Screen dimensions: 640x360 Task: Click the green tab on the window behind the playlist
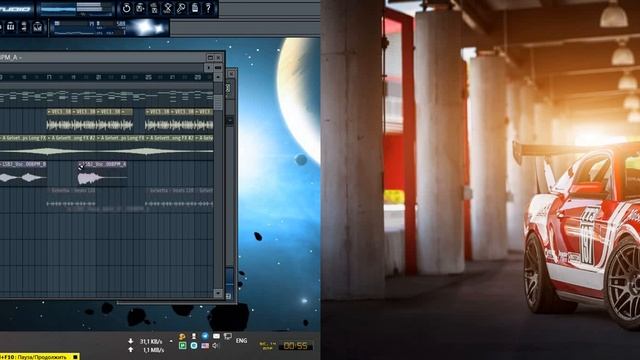229,89
